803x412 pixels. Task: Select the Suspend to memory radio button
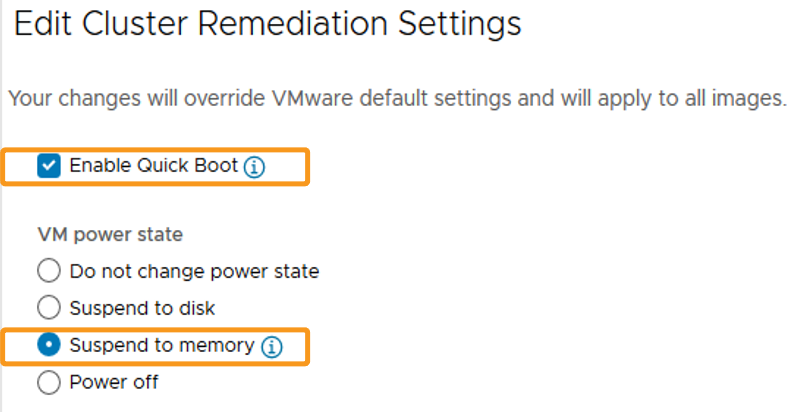tap(49, 345)
